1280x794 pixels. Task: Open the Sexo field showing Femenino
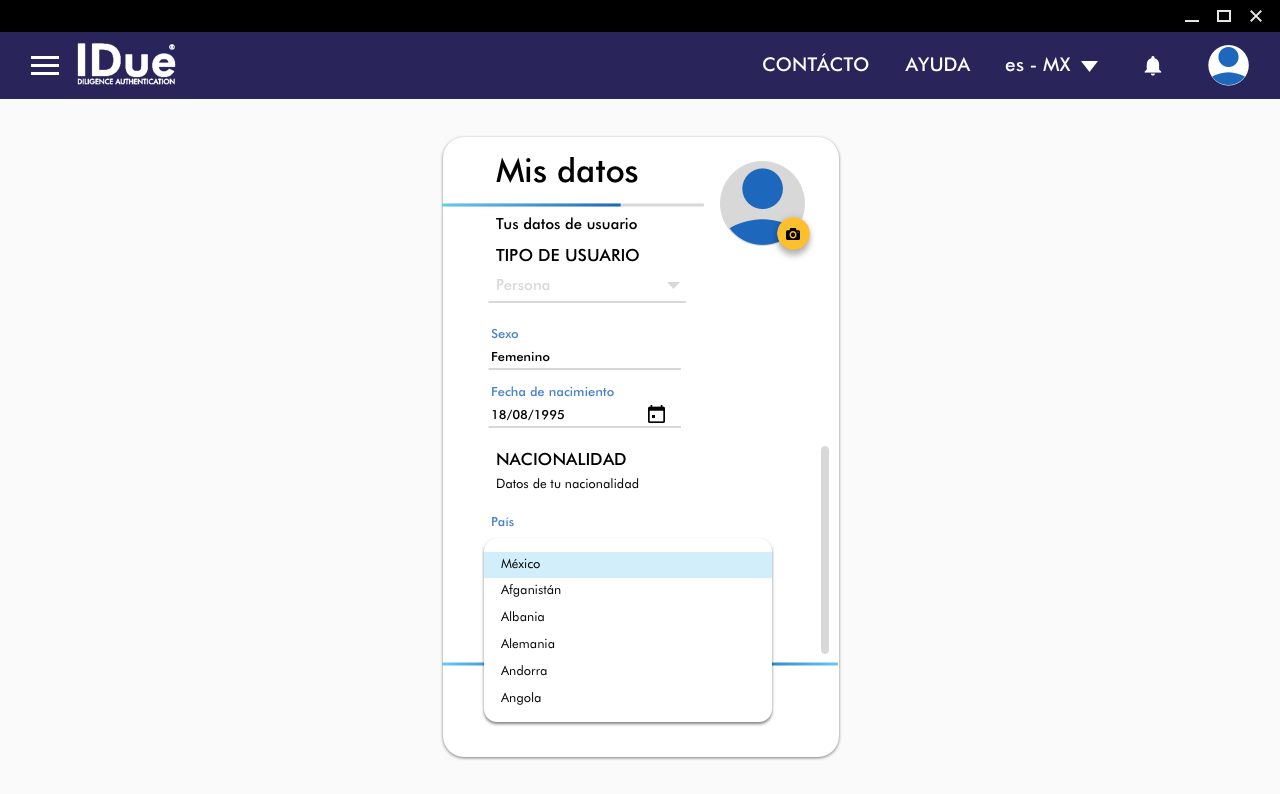[584, 357]
